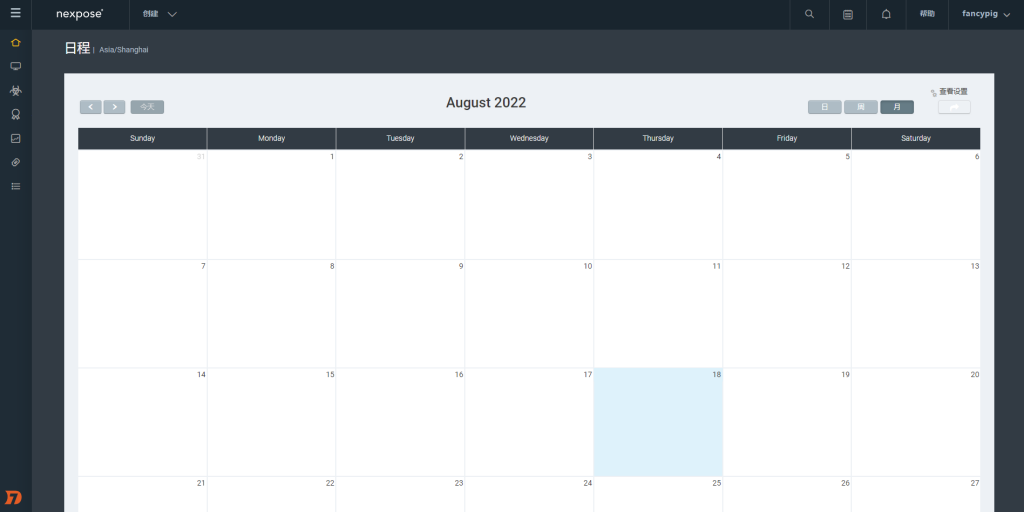1024x512 pixels.
Task: Select the August 10 day cell
Action: click(529, 313)
